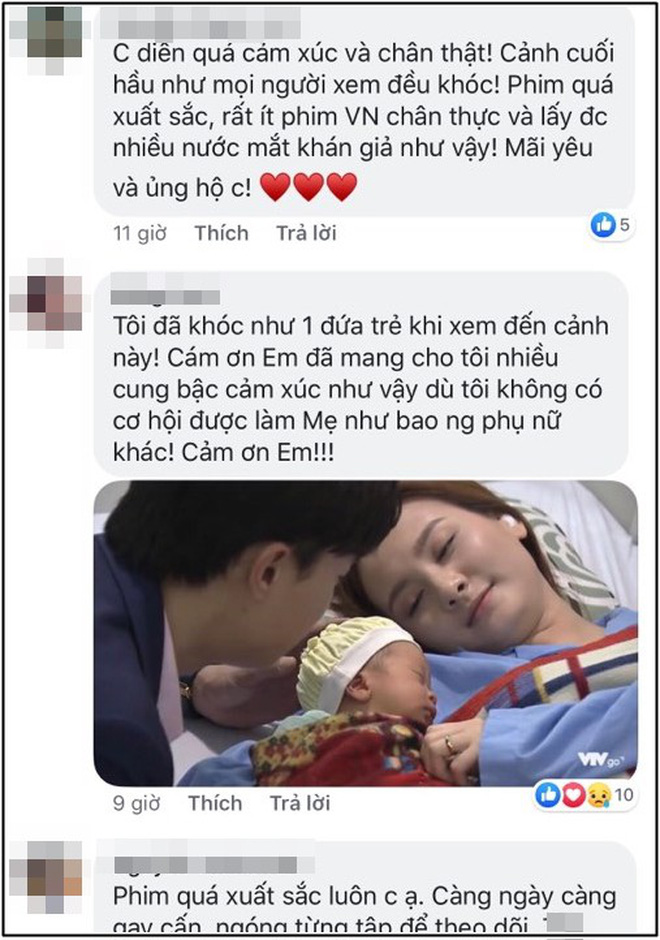Click first commenter's blurred name
Viewport: 660px width, 940px height.
click(201, 23)
